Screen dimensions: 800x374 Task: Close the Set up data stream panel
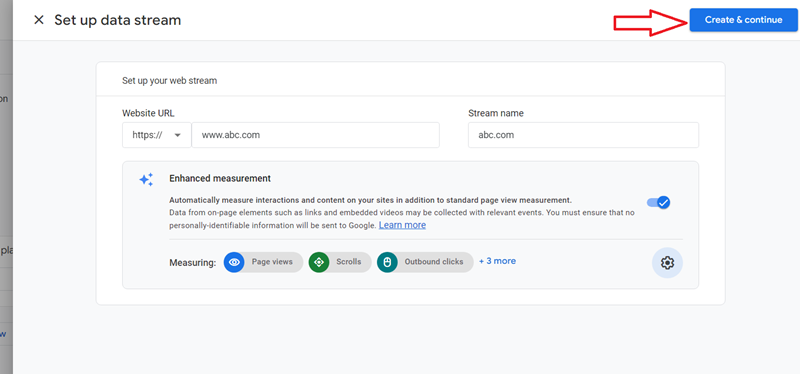pos(39,20)
